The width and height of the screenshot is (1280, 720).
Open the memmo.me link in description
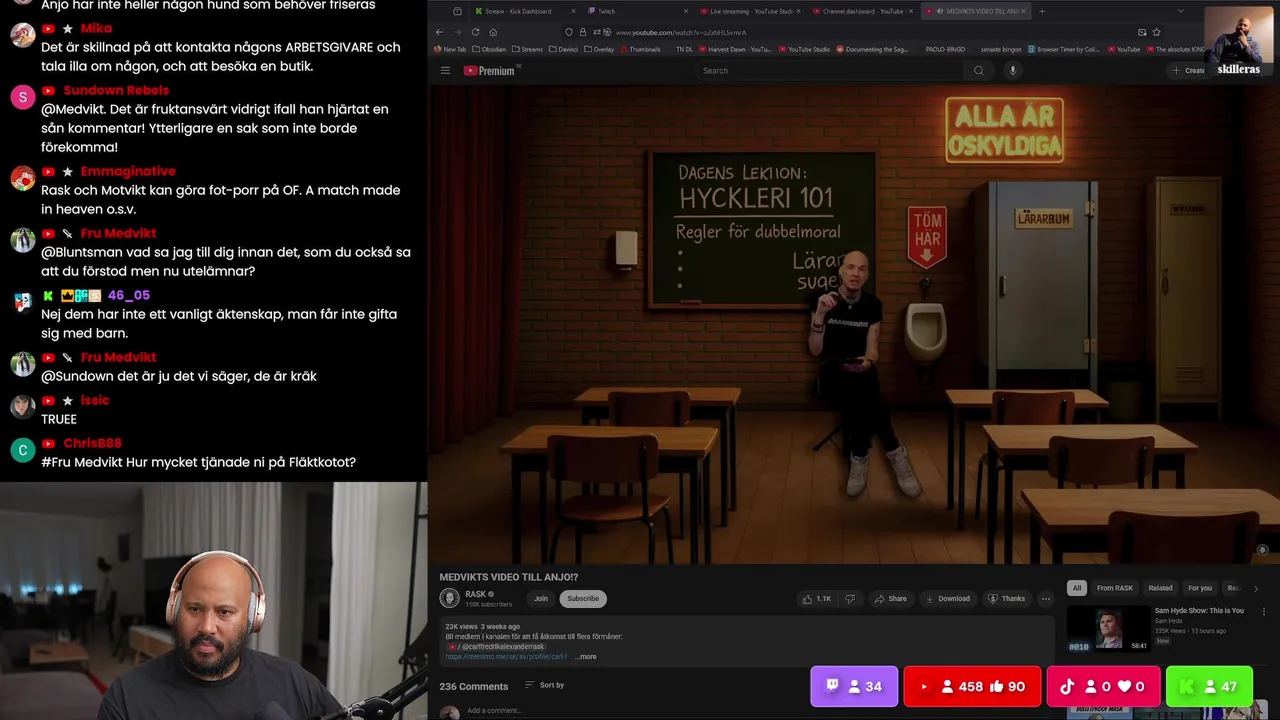pyautogui.click(x=506, y=657)
